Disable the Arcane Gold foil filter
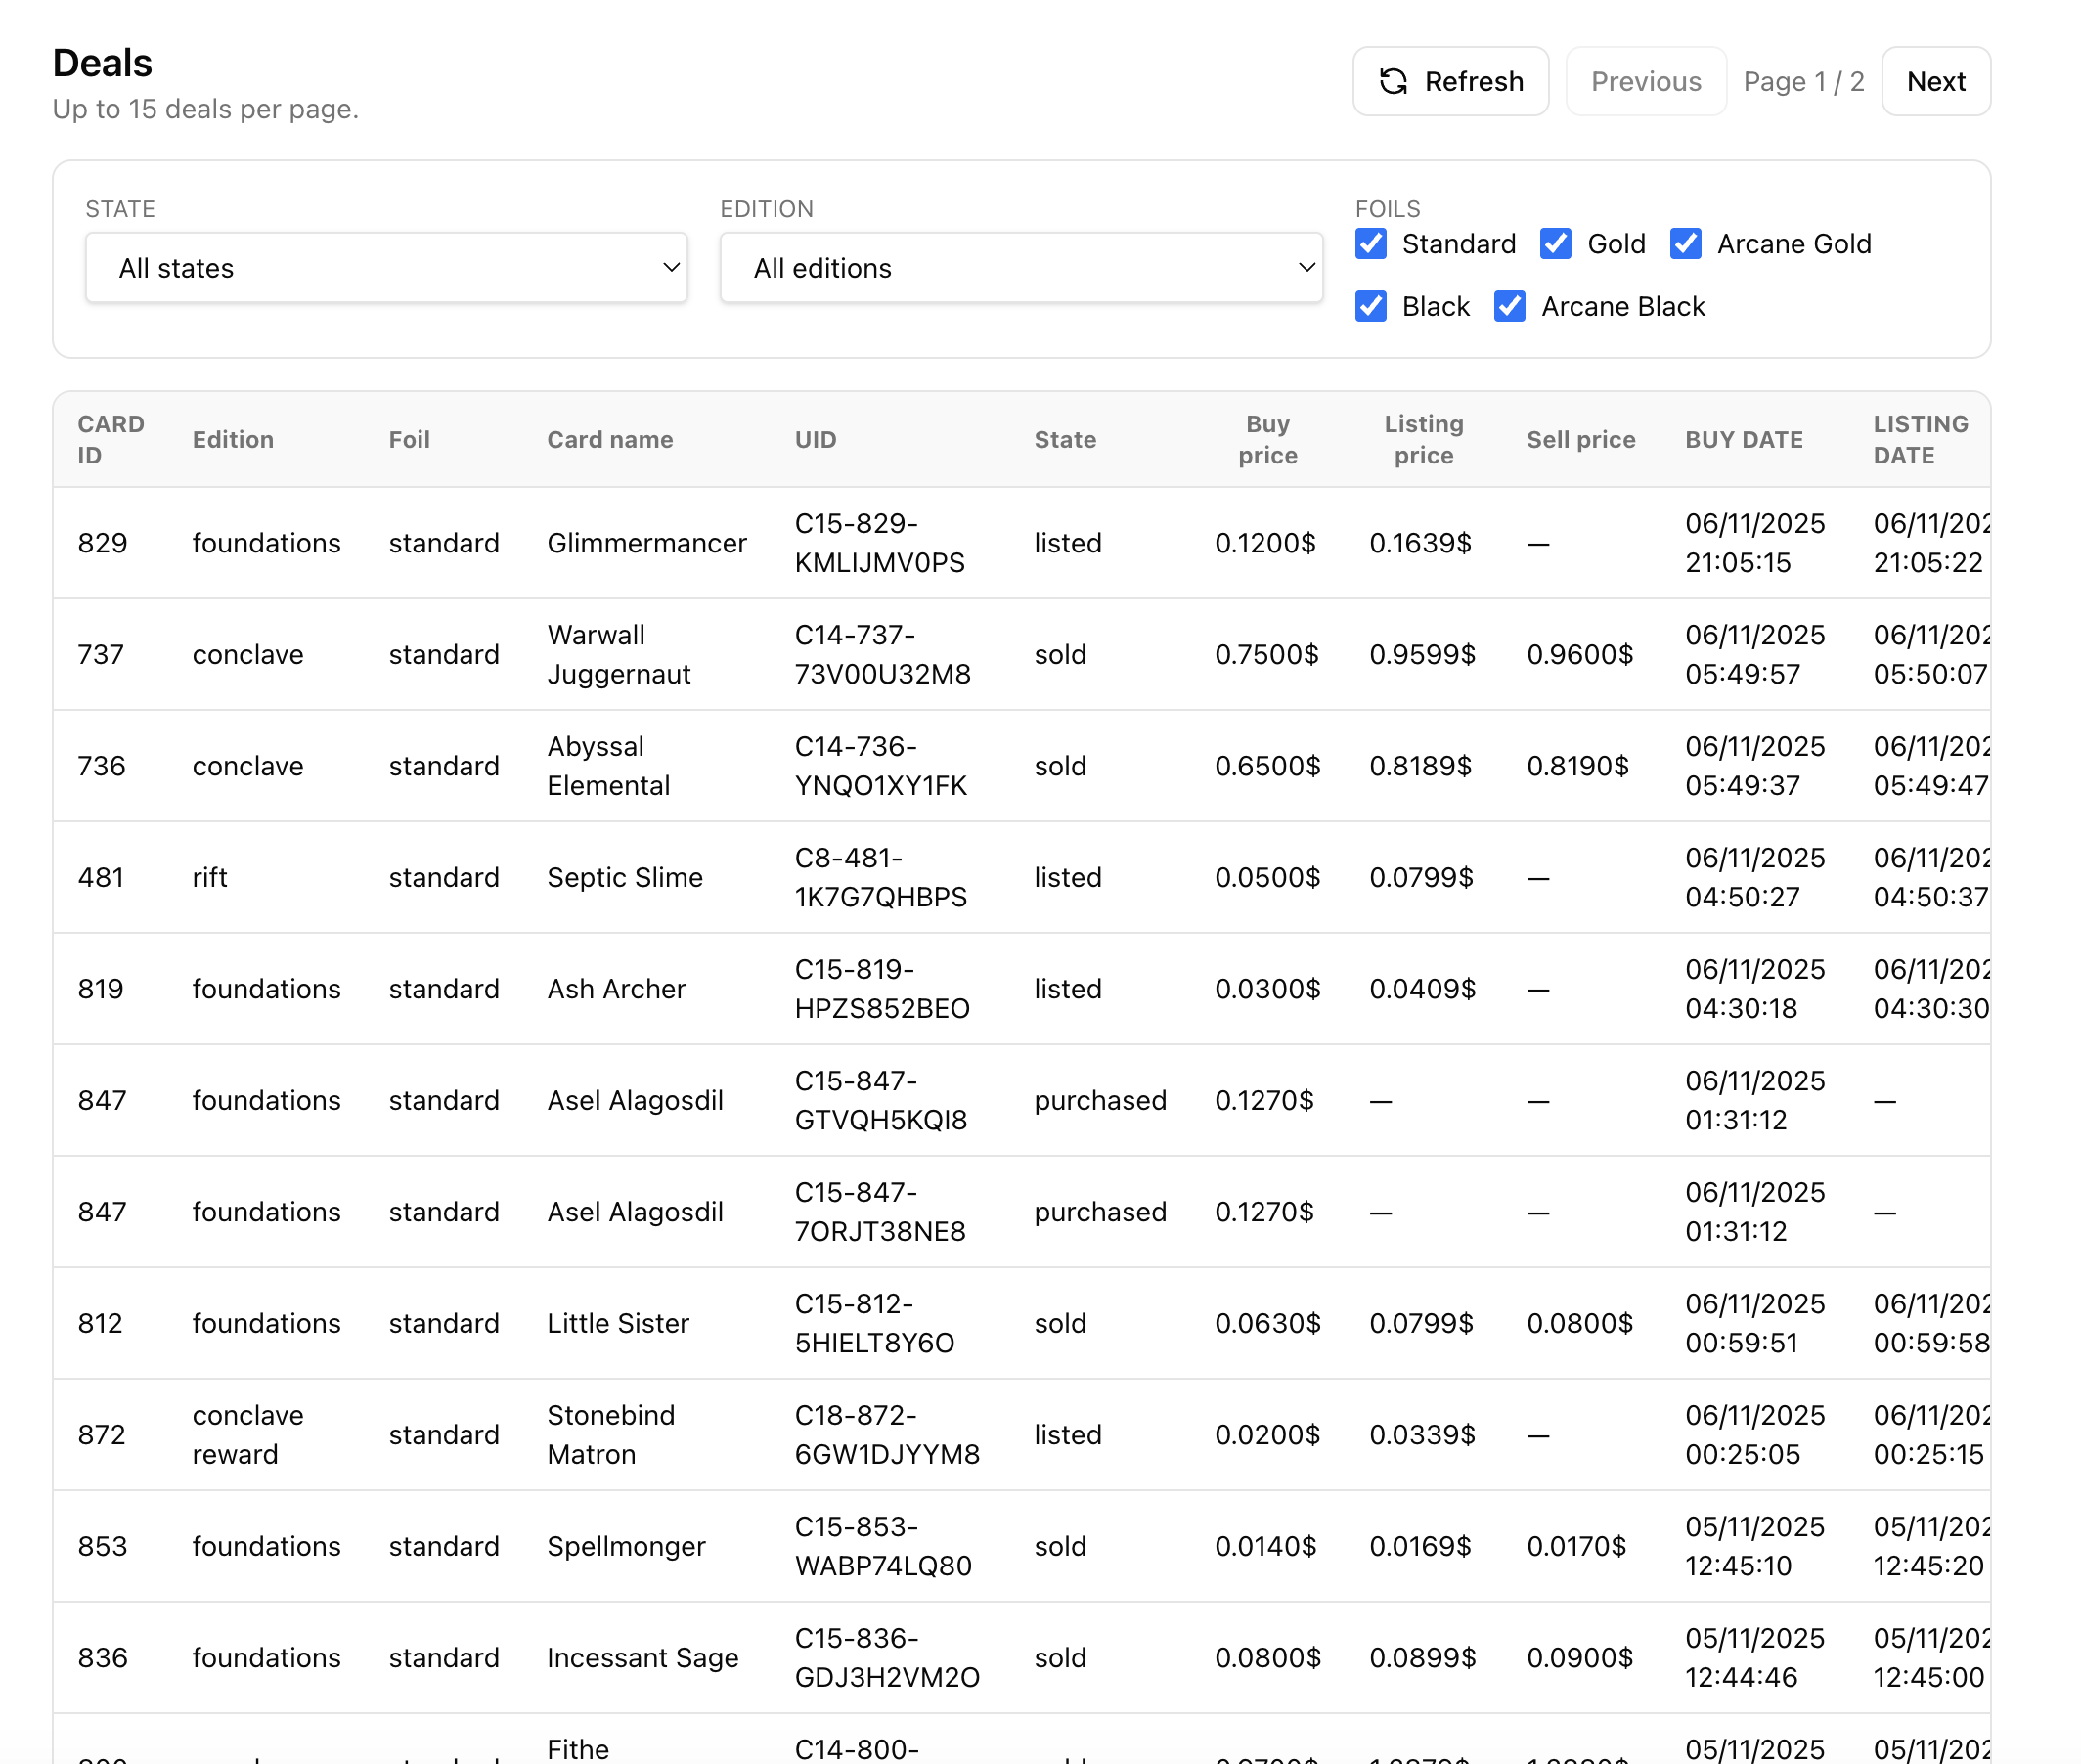This screenshot has height=1764, width=2081. pyautogui.click(x=1685, y=244)
